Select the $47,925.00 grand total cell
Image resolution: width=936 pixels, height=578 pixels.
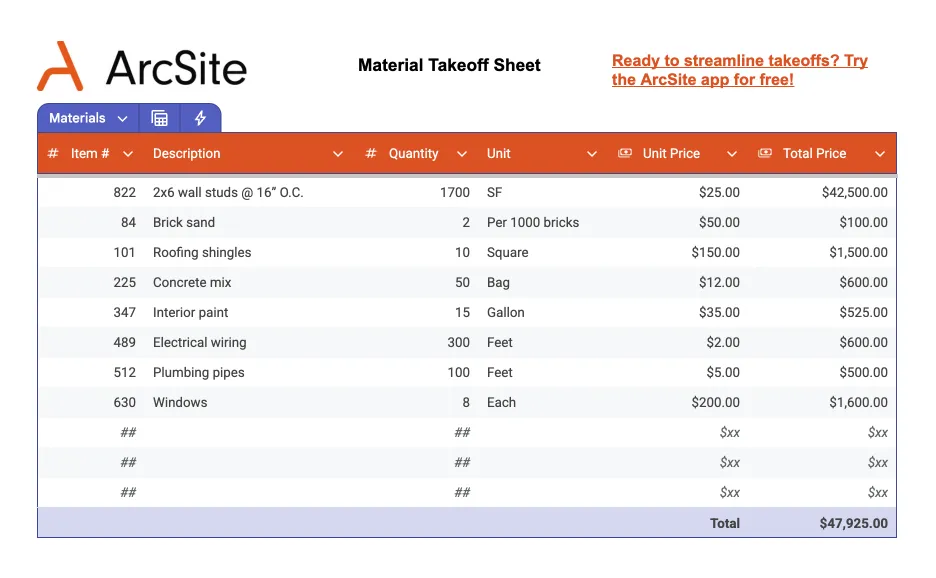(x=853, y=523)
